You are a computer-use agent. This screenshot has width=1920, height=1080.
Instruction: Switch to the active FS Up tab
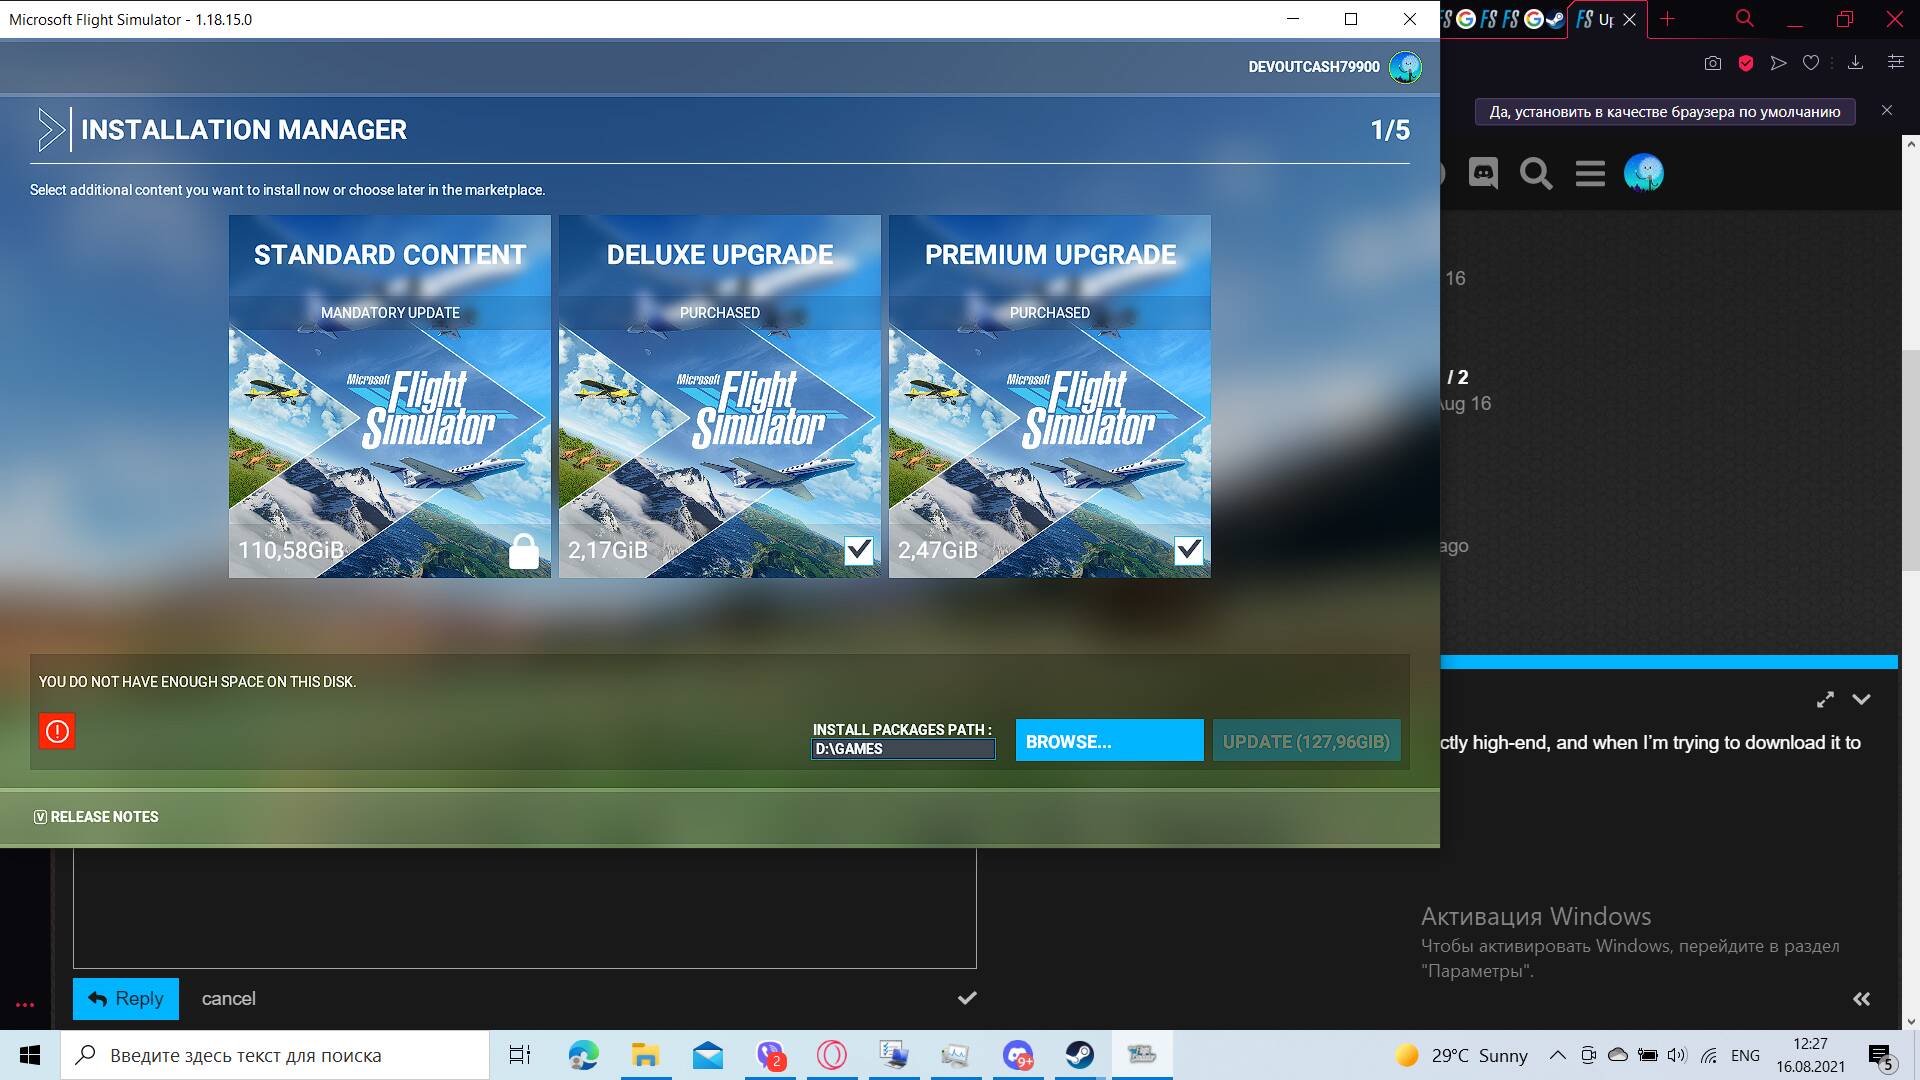point(1595,19)
